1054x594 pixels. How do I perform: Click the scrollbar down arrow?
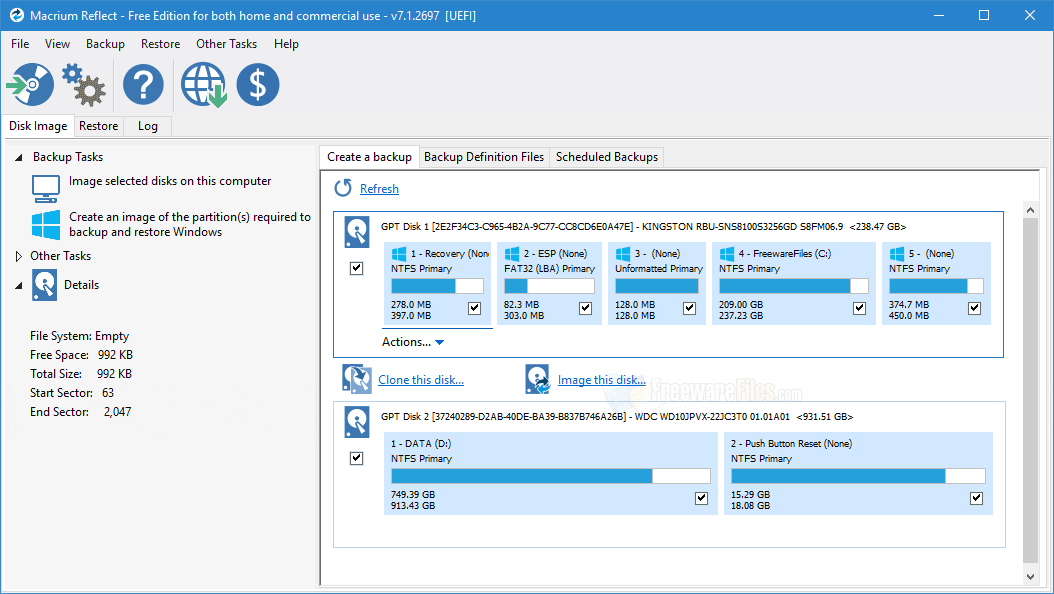point(1031,576)
